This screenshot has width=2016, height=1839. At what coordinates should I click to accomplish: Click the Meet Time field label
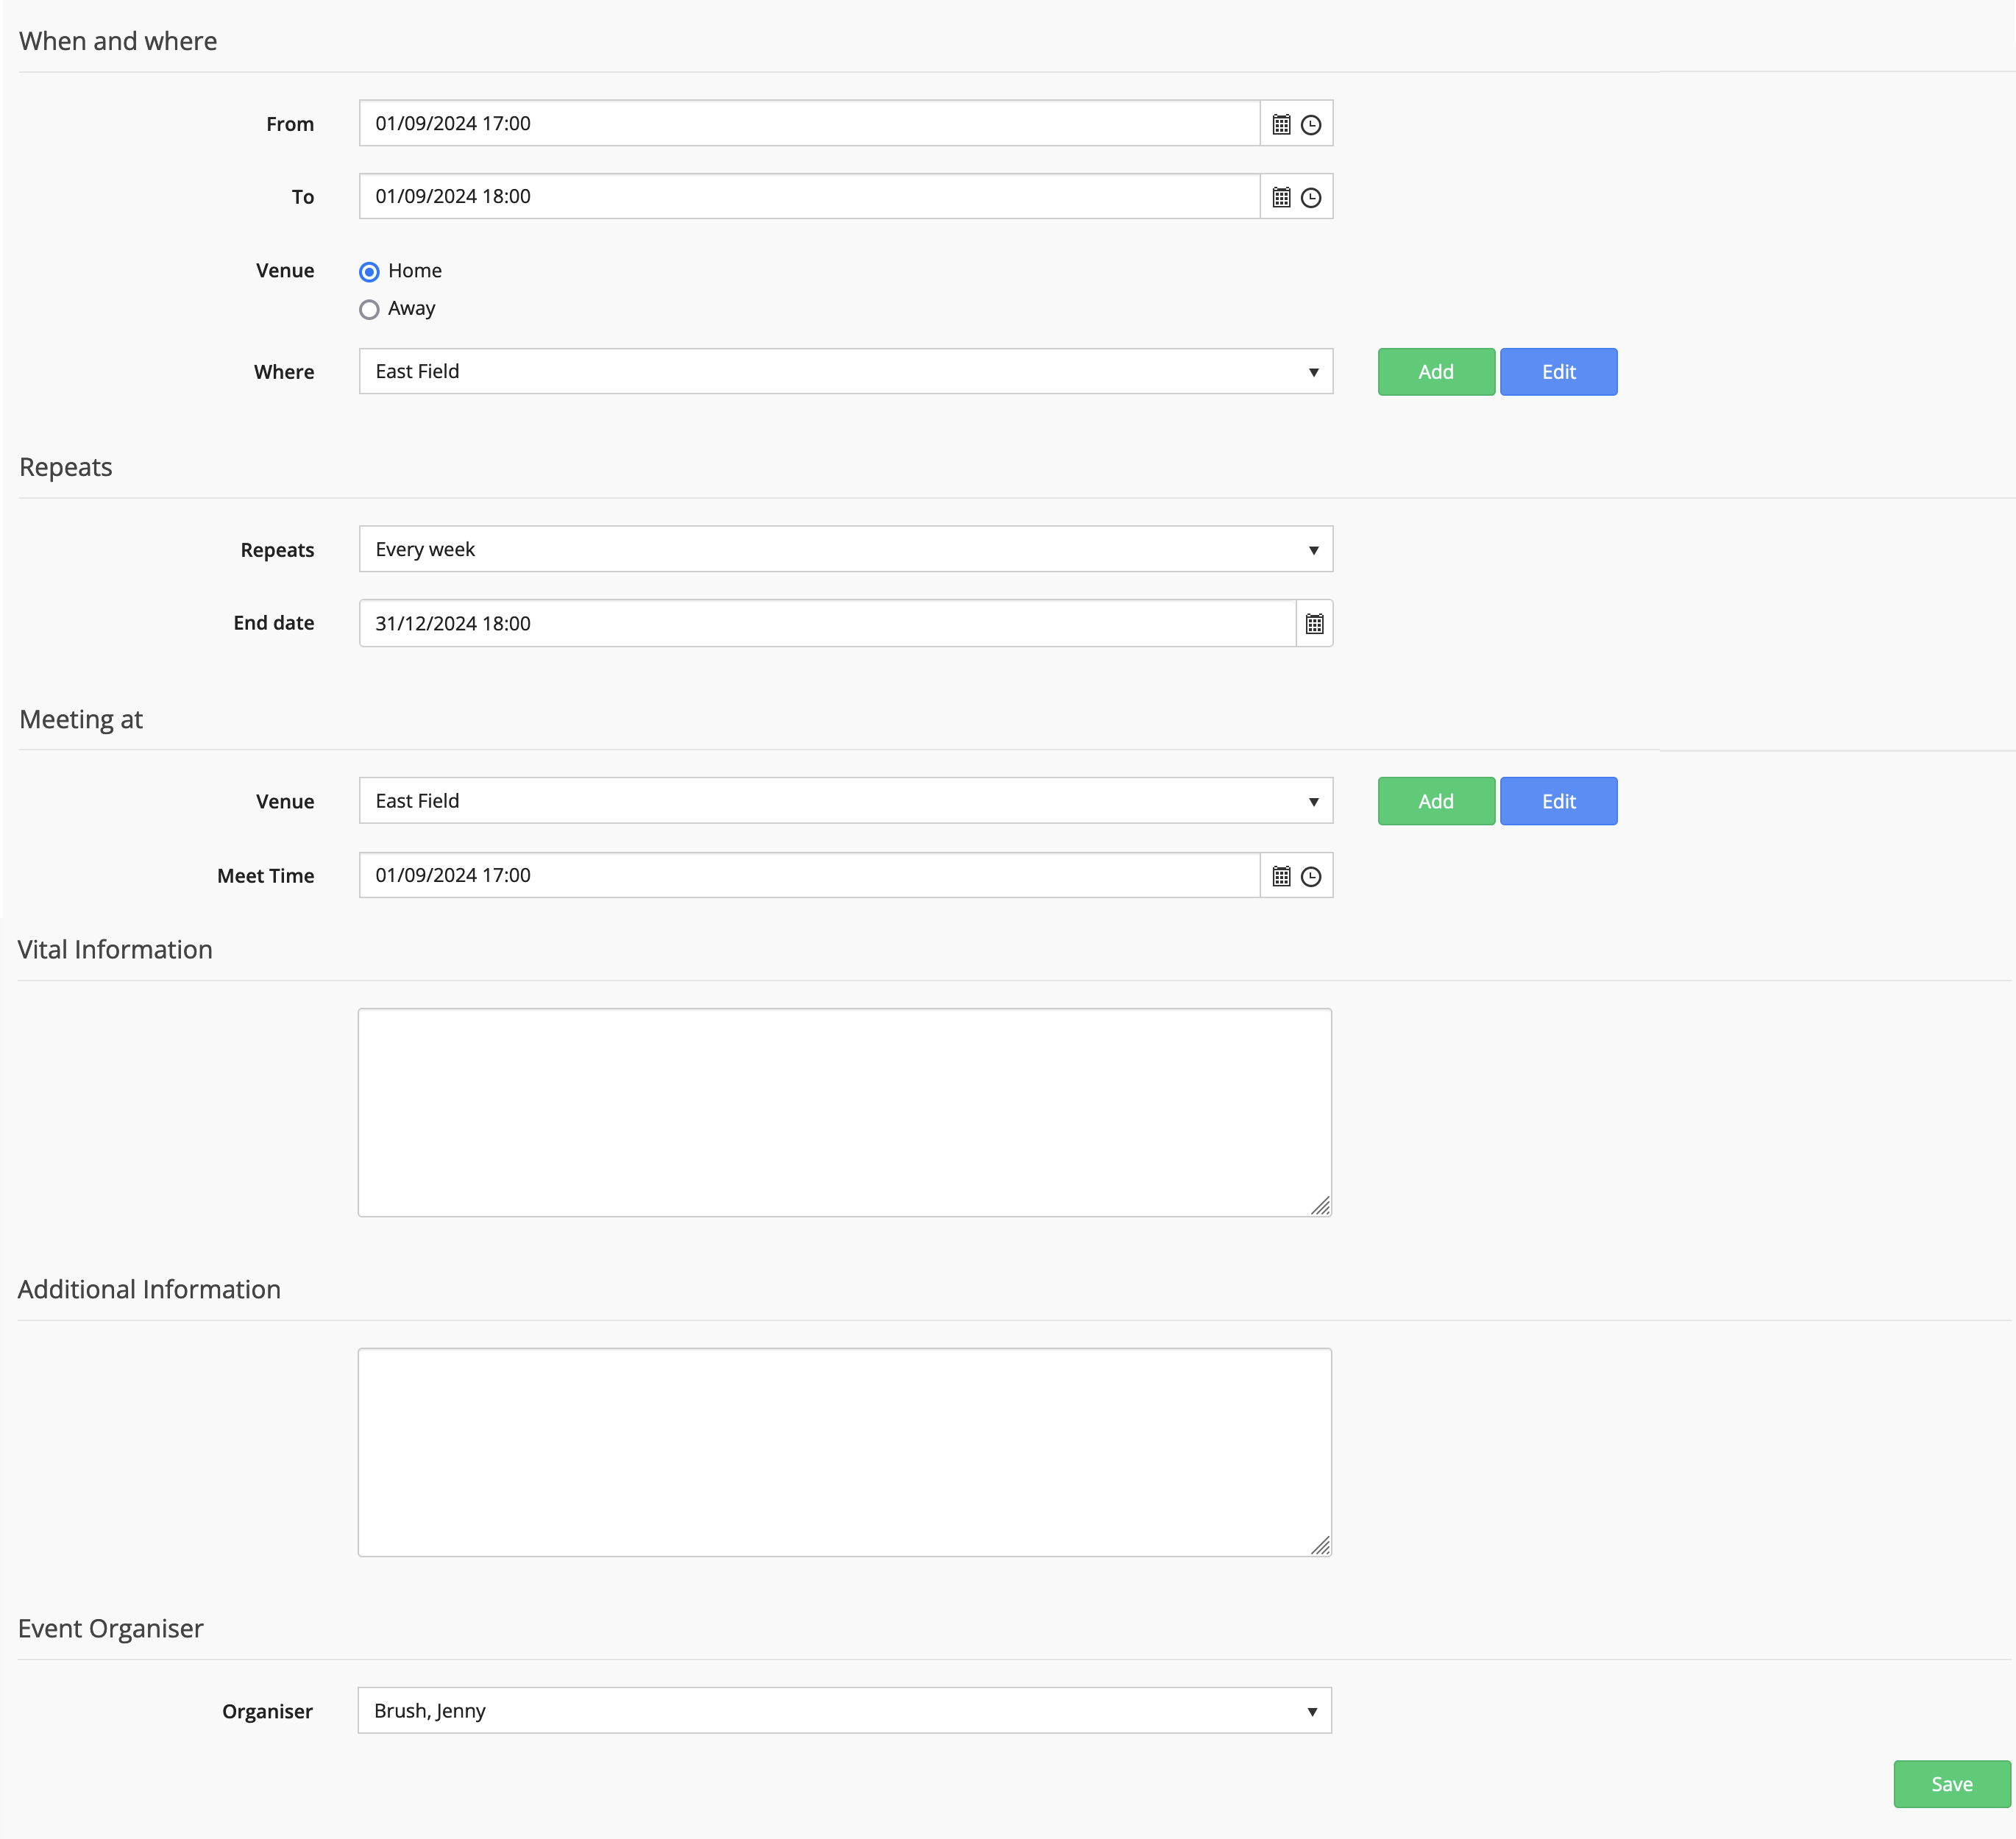(266, 876)
